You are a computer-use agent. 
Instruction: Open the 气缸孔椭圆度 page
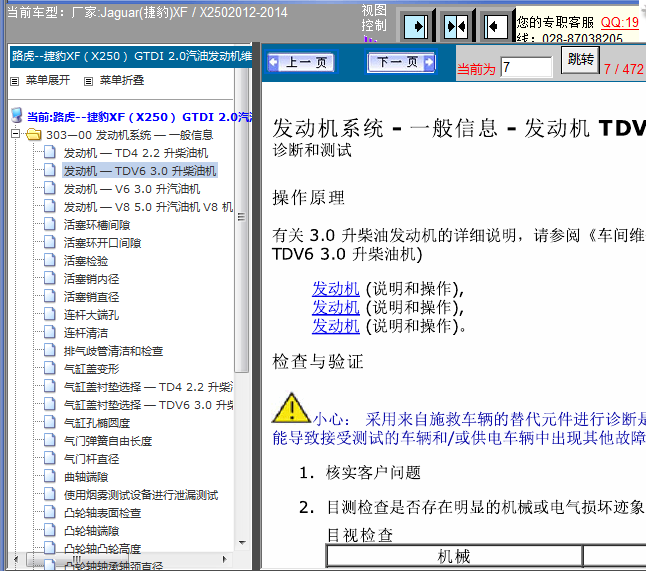coord(97,423)
